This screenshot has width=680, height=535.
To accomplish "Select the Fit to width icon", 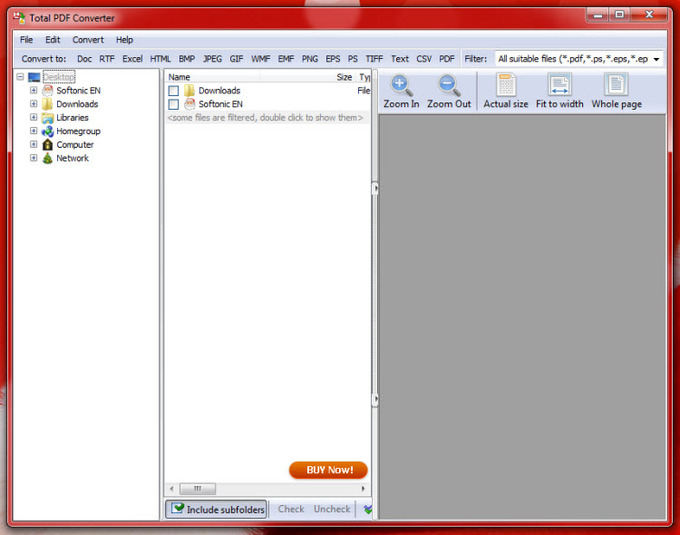I will pyautogui.click(x=559, y=85).
